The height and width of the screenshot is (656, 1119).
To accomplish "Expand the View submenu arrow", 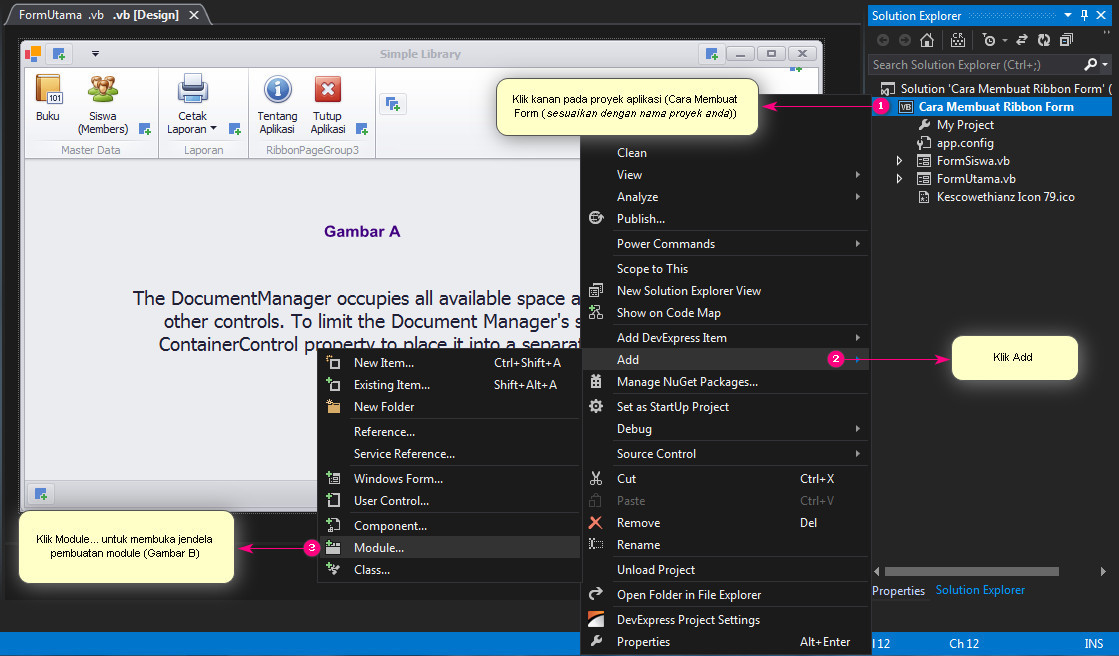I will coord(857,174).
